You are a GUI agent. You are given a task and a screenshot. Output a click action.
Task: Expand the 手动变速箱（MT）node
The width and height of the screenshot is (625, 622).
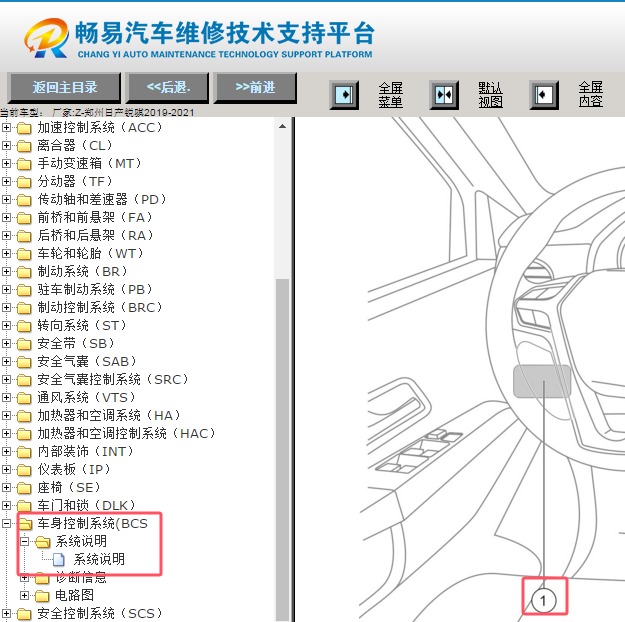tap(6, 163)
